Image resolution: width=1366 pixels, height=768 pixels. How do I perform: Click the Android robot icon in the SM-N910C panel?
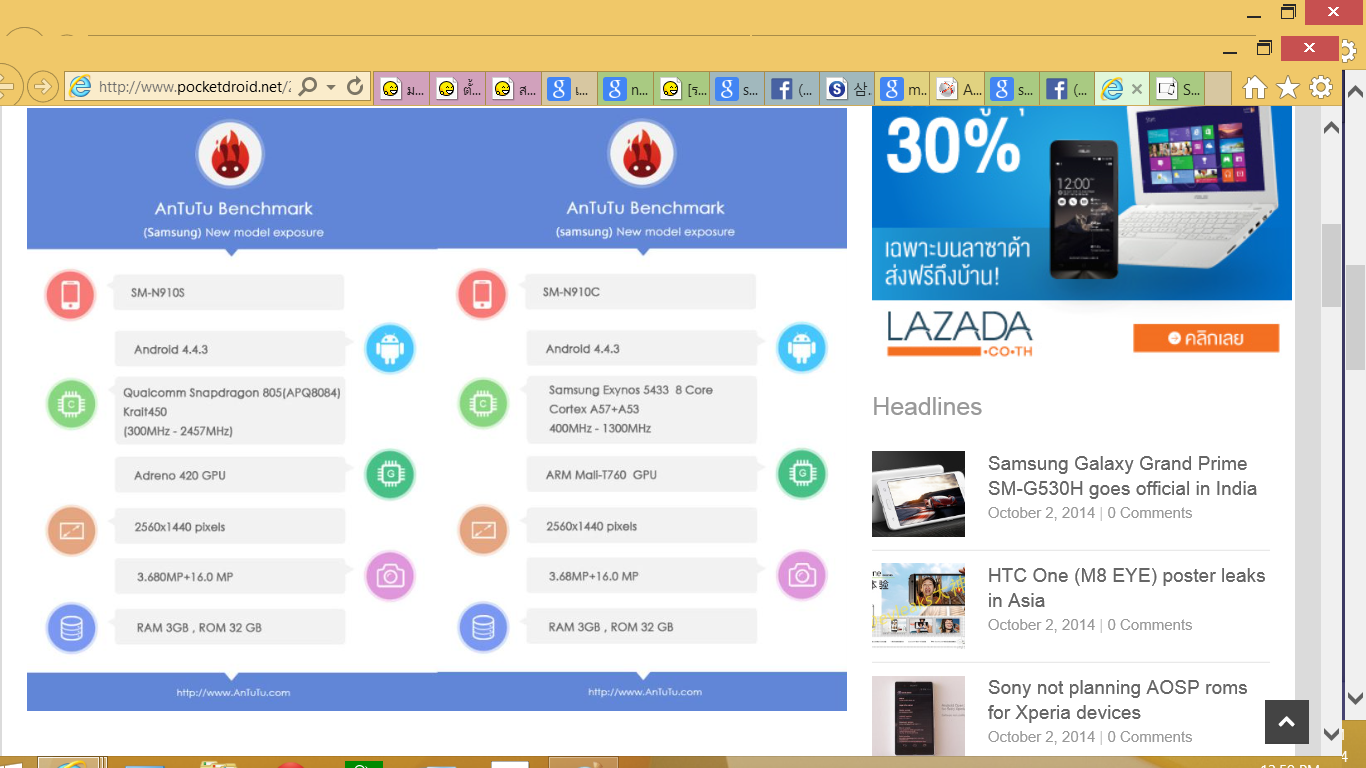coord(802,348)
